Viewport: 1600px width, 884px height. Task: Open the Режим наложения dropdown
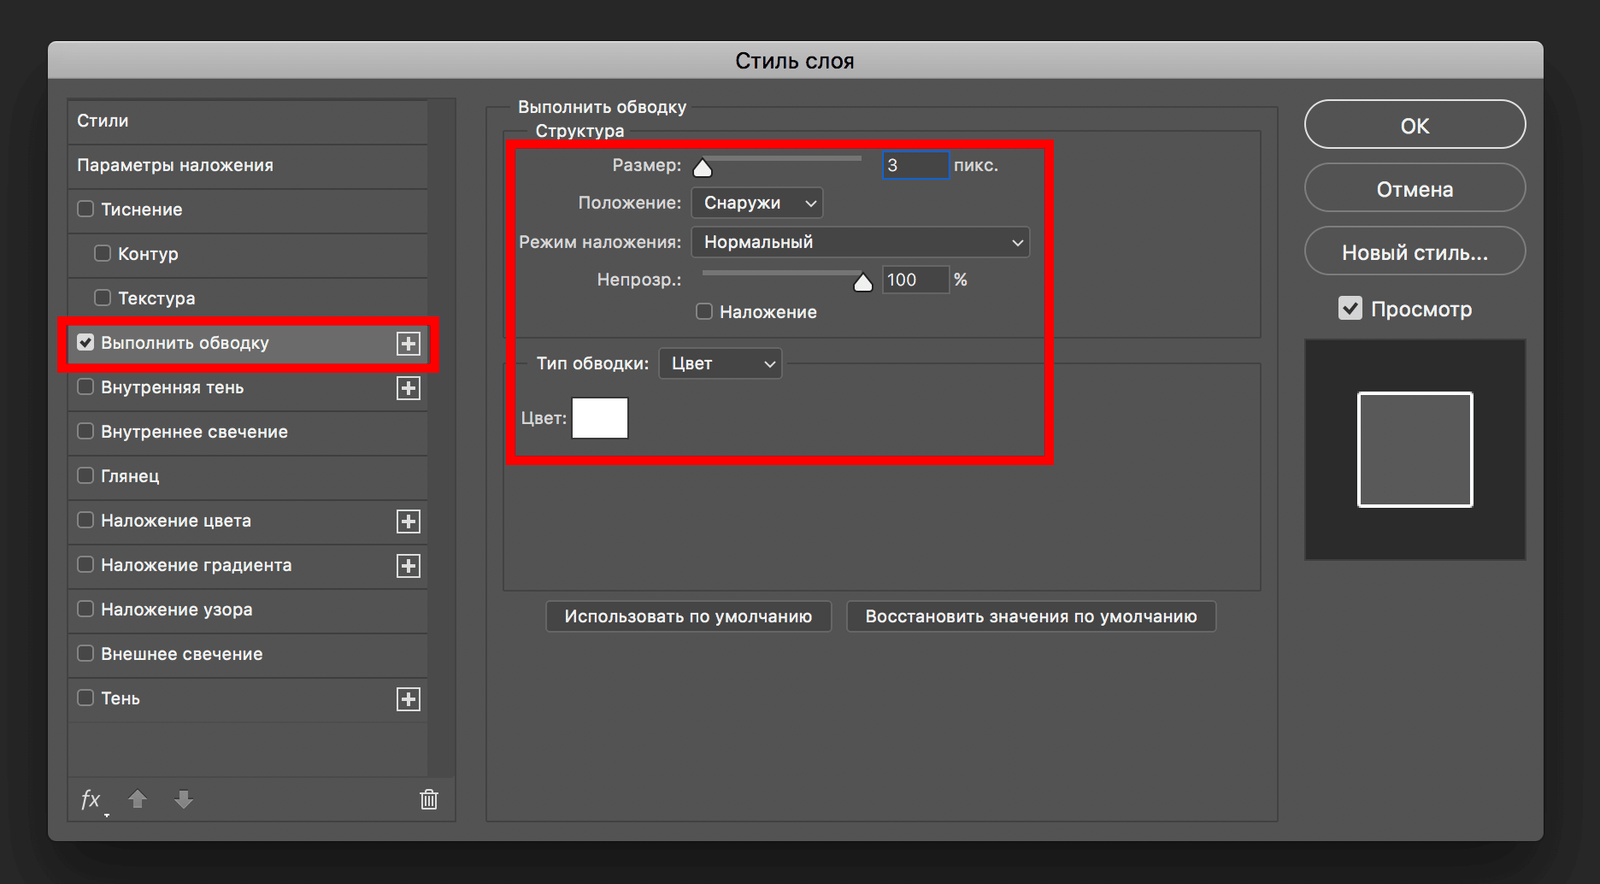click(x=860, y=242)
